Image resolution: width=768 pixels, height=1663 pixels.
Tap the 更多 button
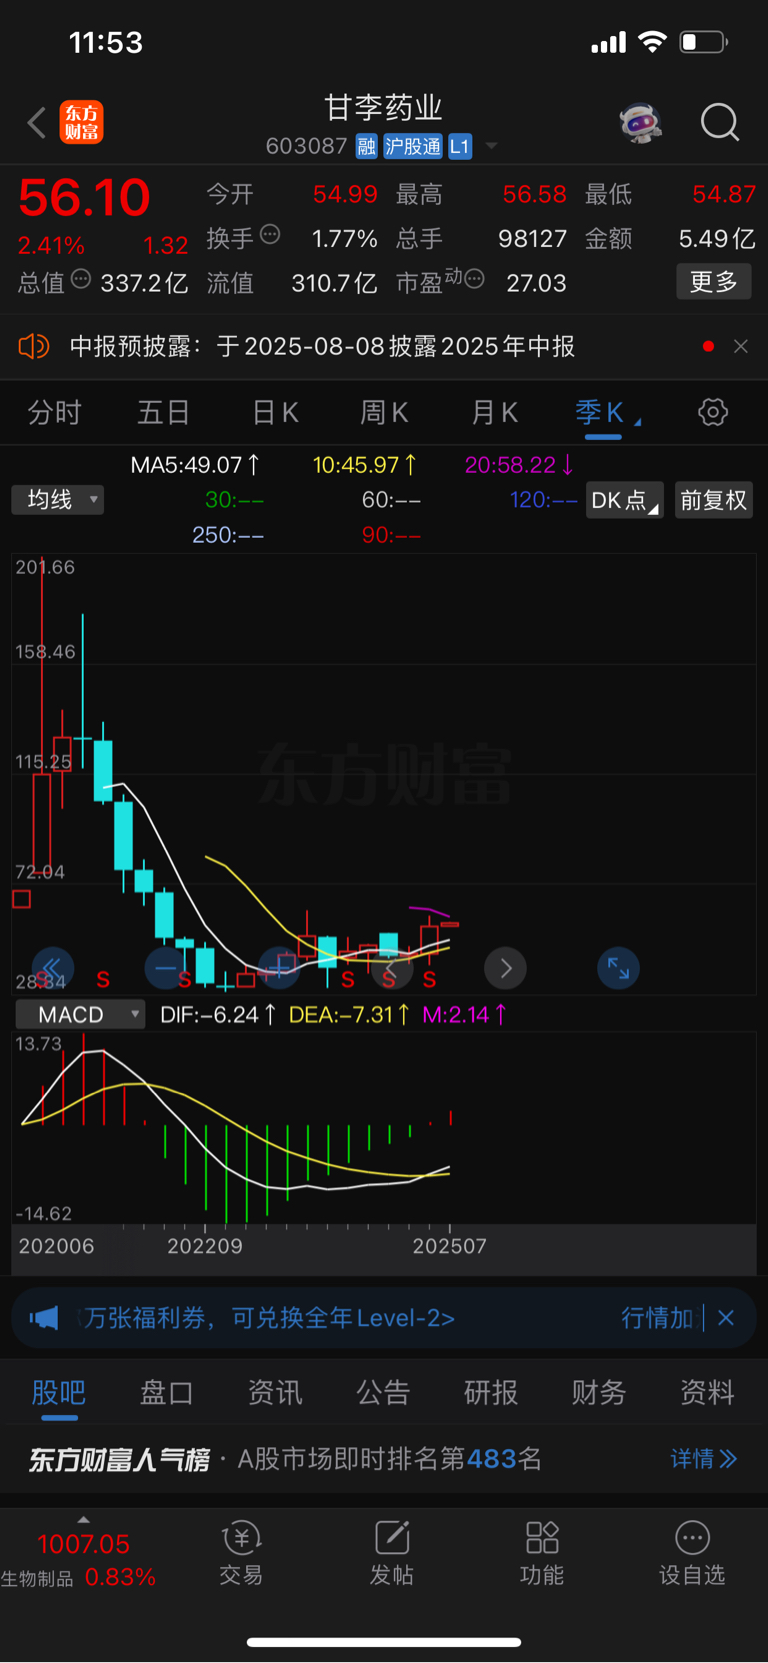pyautogui.click(x=714, y=282)
